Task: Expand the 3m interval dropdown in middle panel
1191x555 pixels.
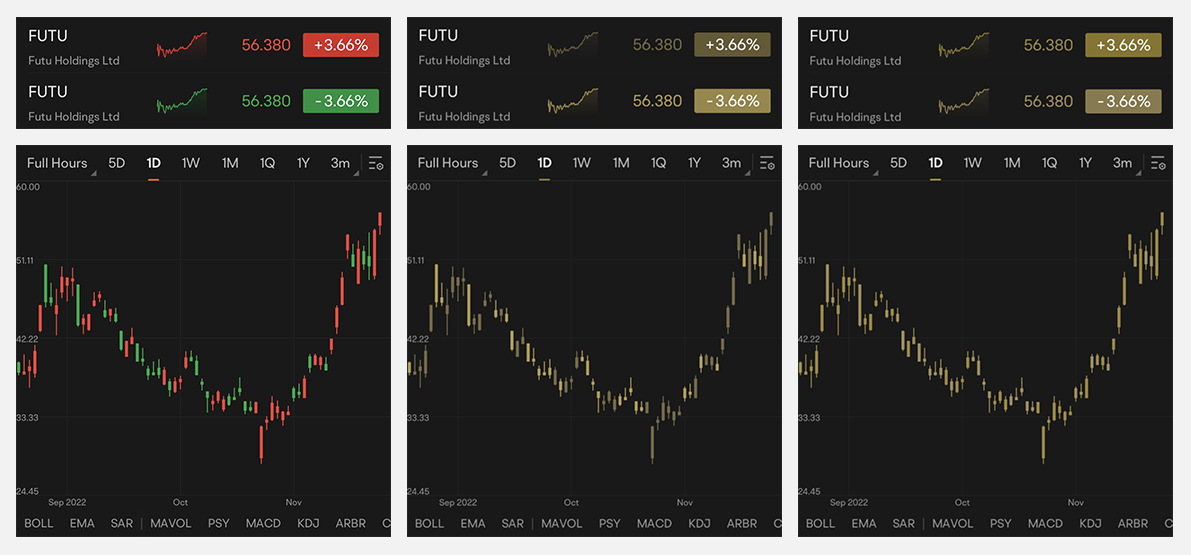Action: click(734, 163)
